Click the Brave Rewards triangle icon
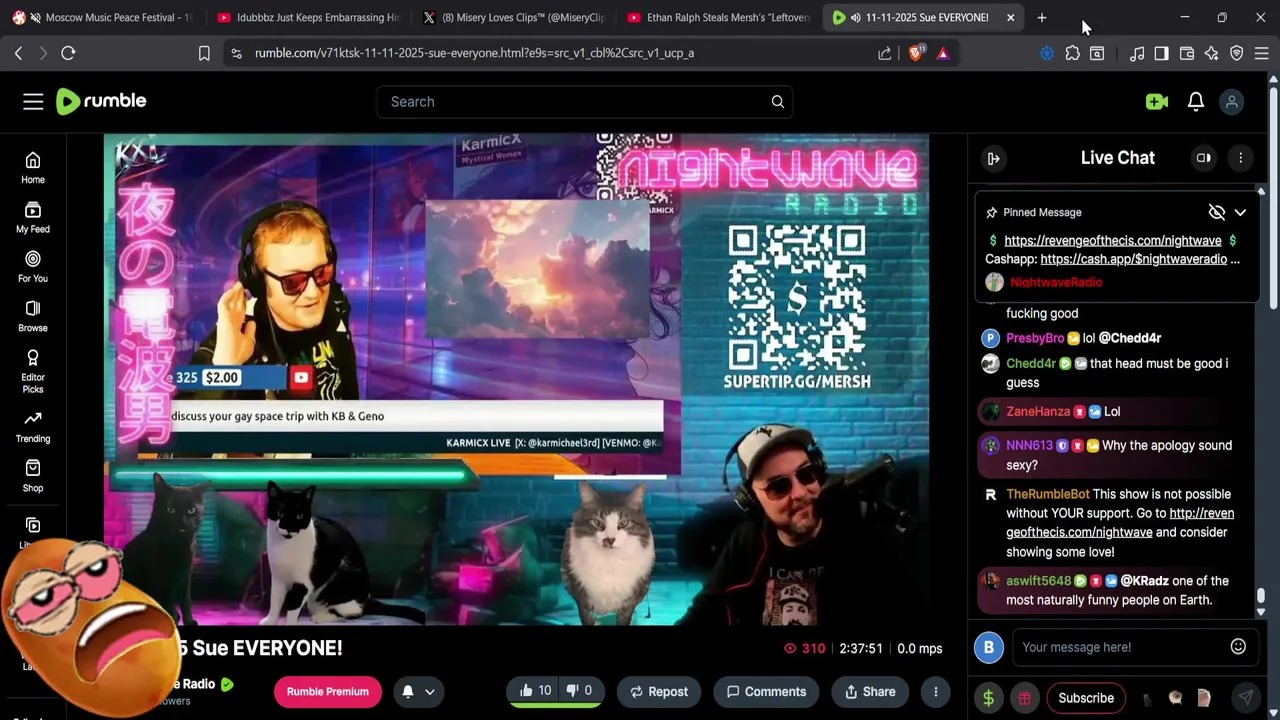 (942, 53)
